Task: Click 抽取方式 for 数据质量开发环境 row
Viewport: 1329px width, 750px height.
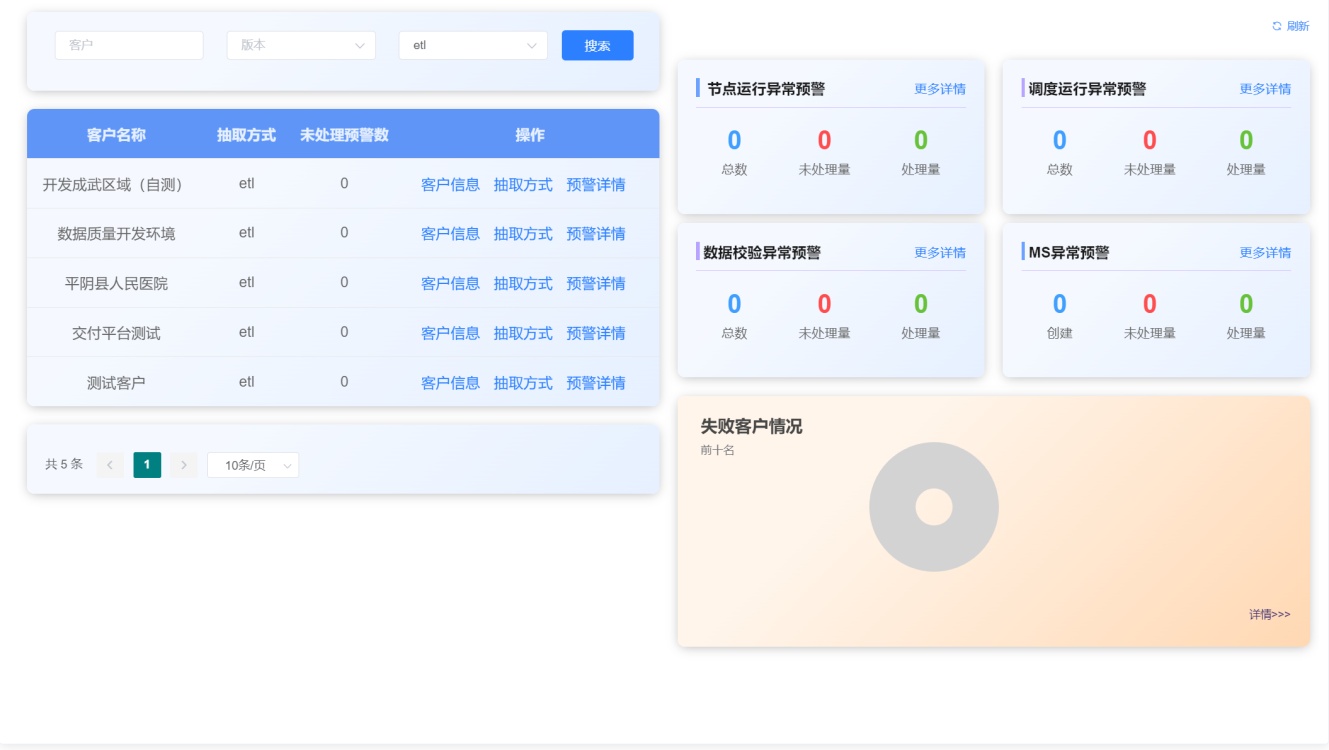Action: (x=523, y=234)
